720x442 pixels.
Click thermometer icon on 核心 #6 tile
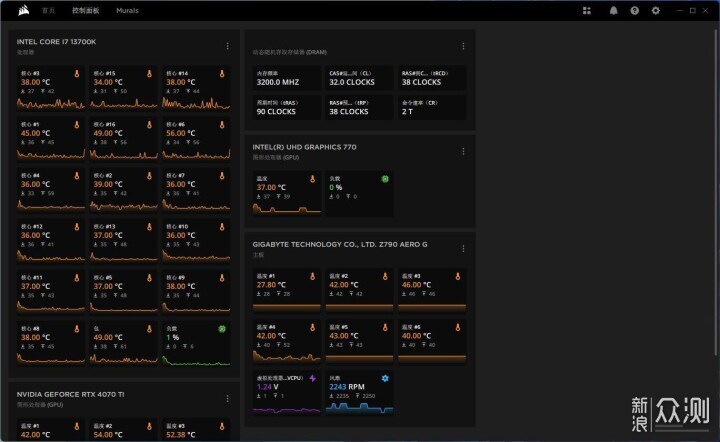point(222,125)
